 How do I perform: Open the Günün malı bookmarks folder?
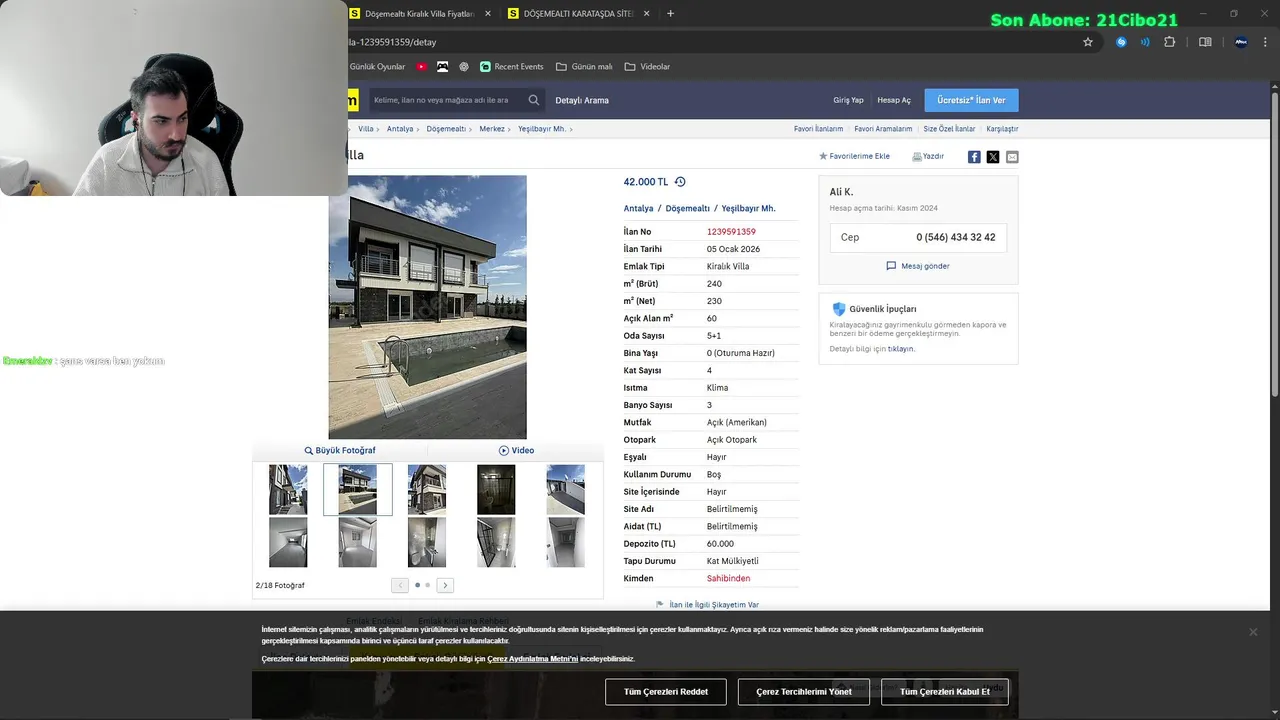click(584, 66)
